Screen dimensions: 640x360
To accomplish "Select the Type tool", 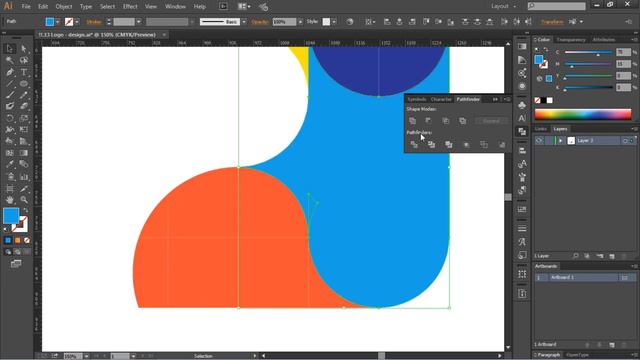I will click(x=24, y=72).
